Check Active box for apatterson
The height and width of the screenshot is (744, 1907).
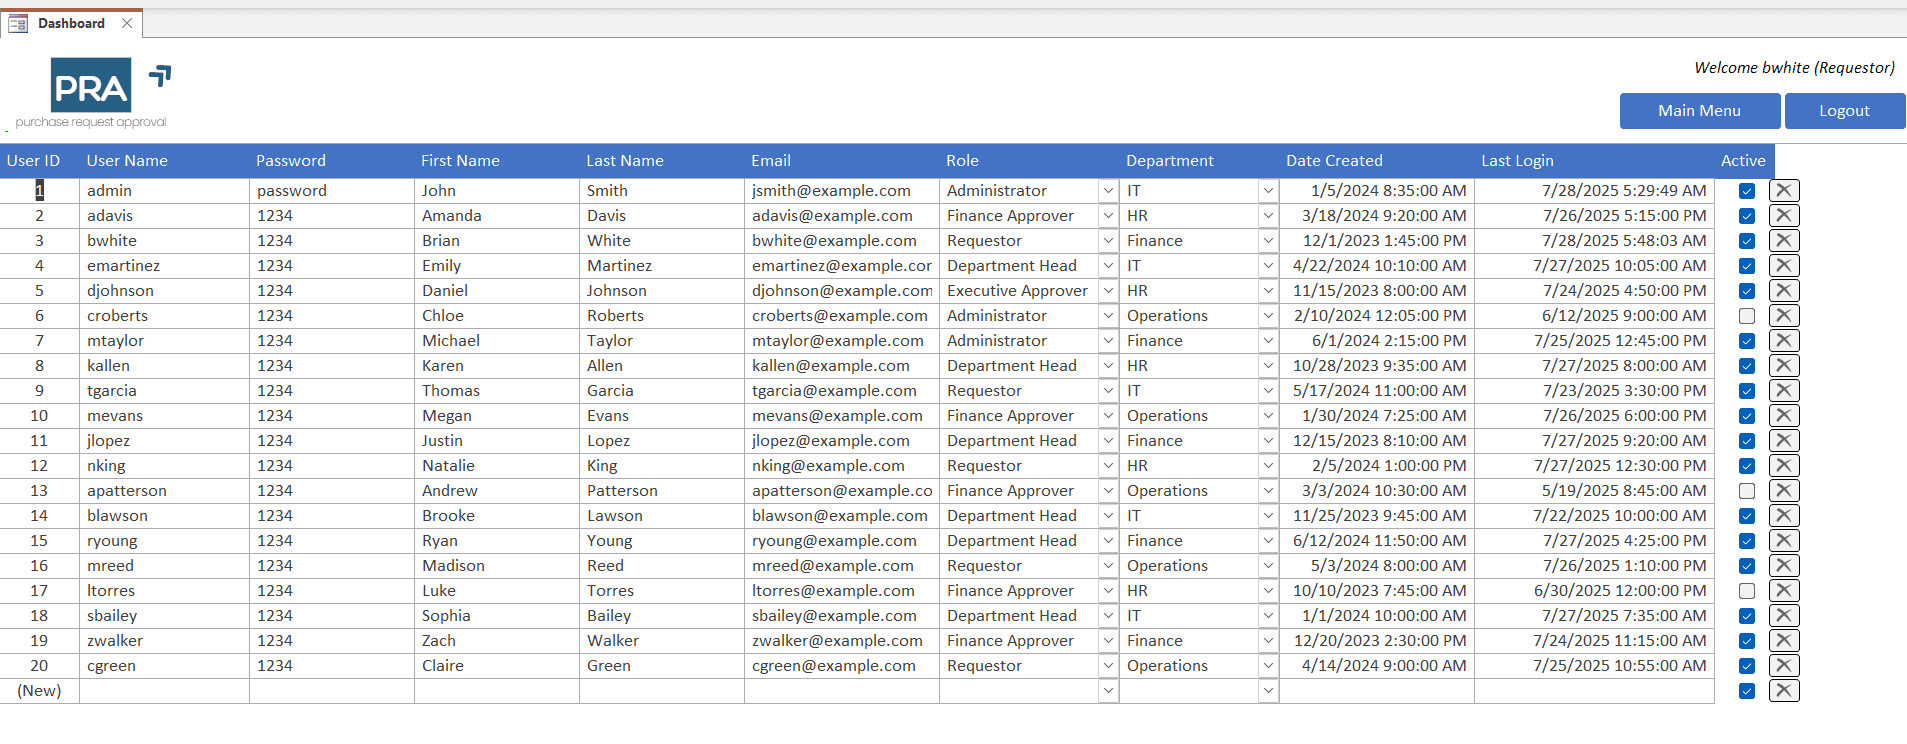point(1747,491)
